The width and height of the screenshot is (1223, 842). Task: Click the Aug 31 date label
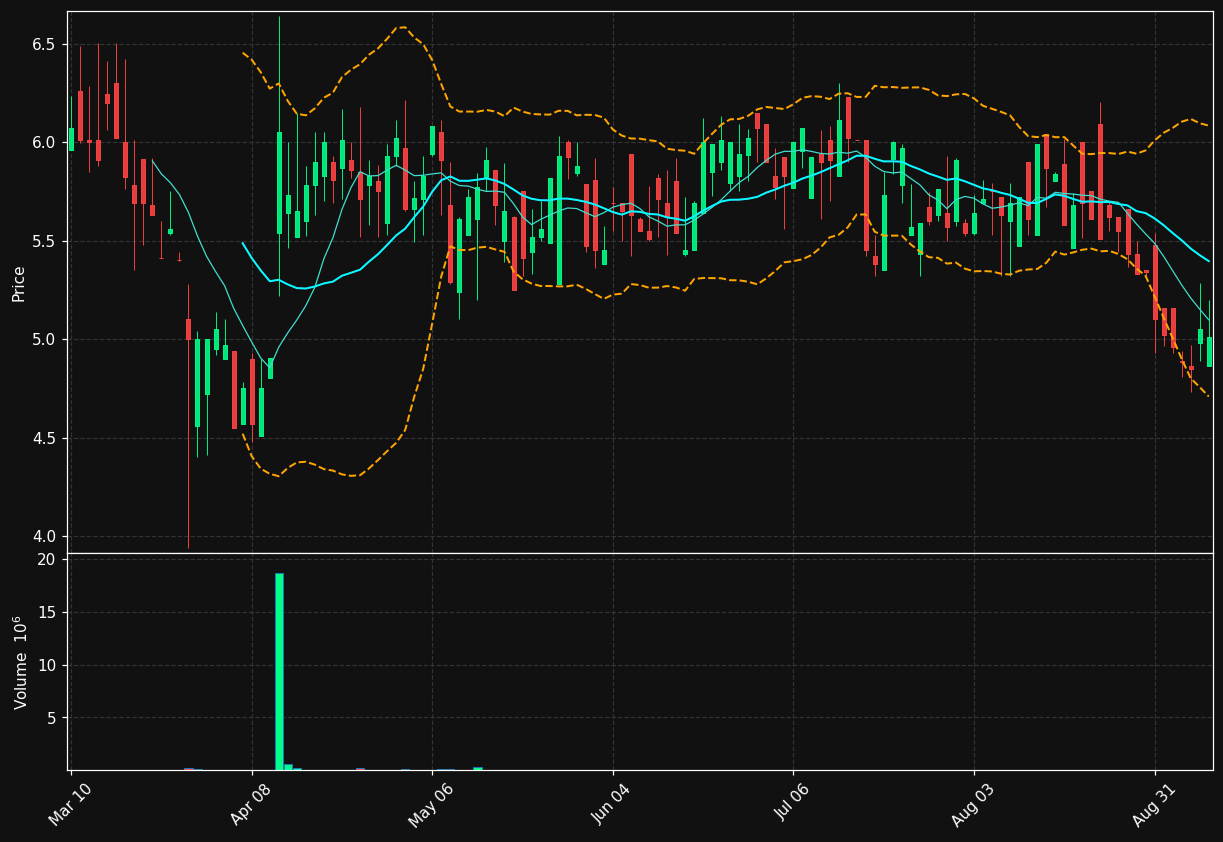point(1155,805)
